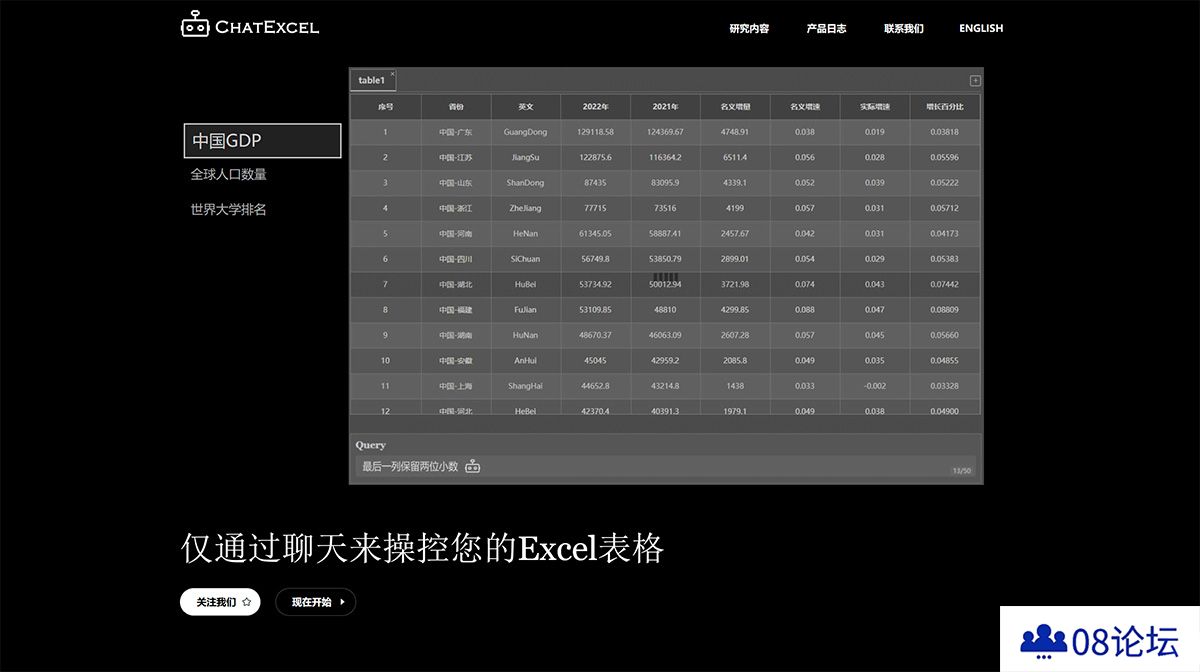This screenshot has height=672, width=1200.
Task: Select the FuJian cell
Action: [x=525, y=310]
